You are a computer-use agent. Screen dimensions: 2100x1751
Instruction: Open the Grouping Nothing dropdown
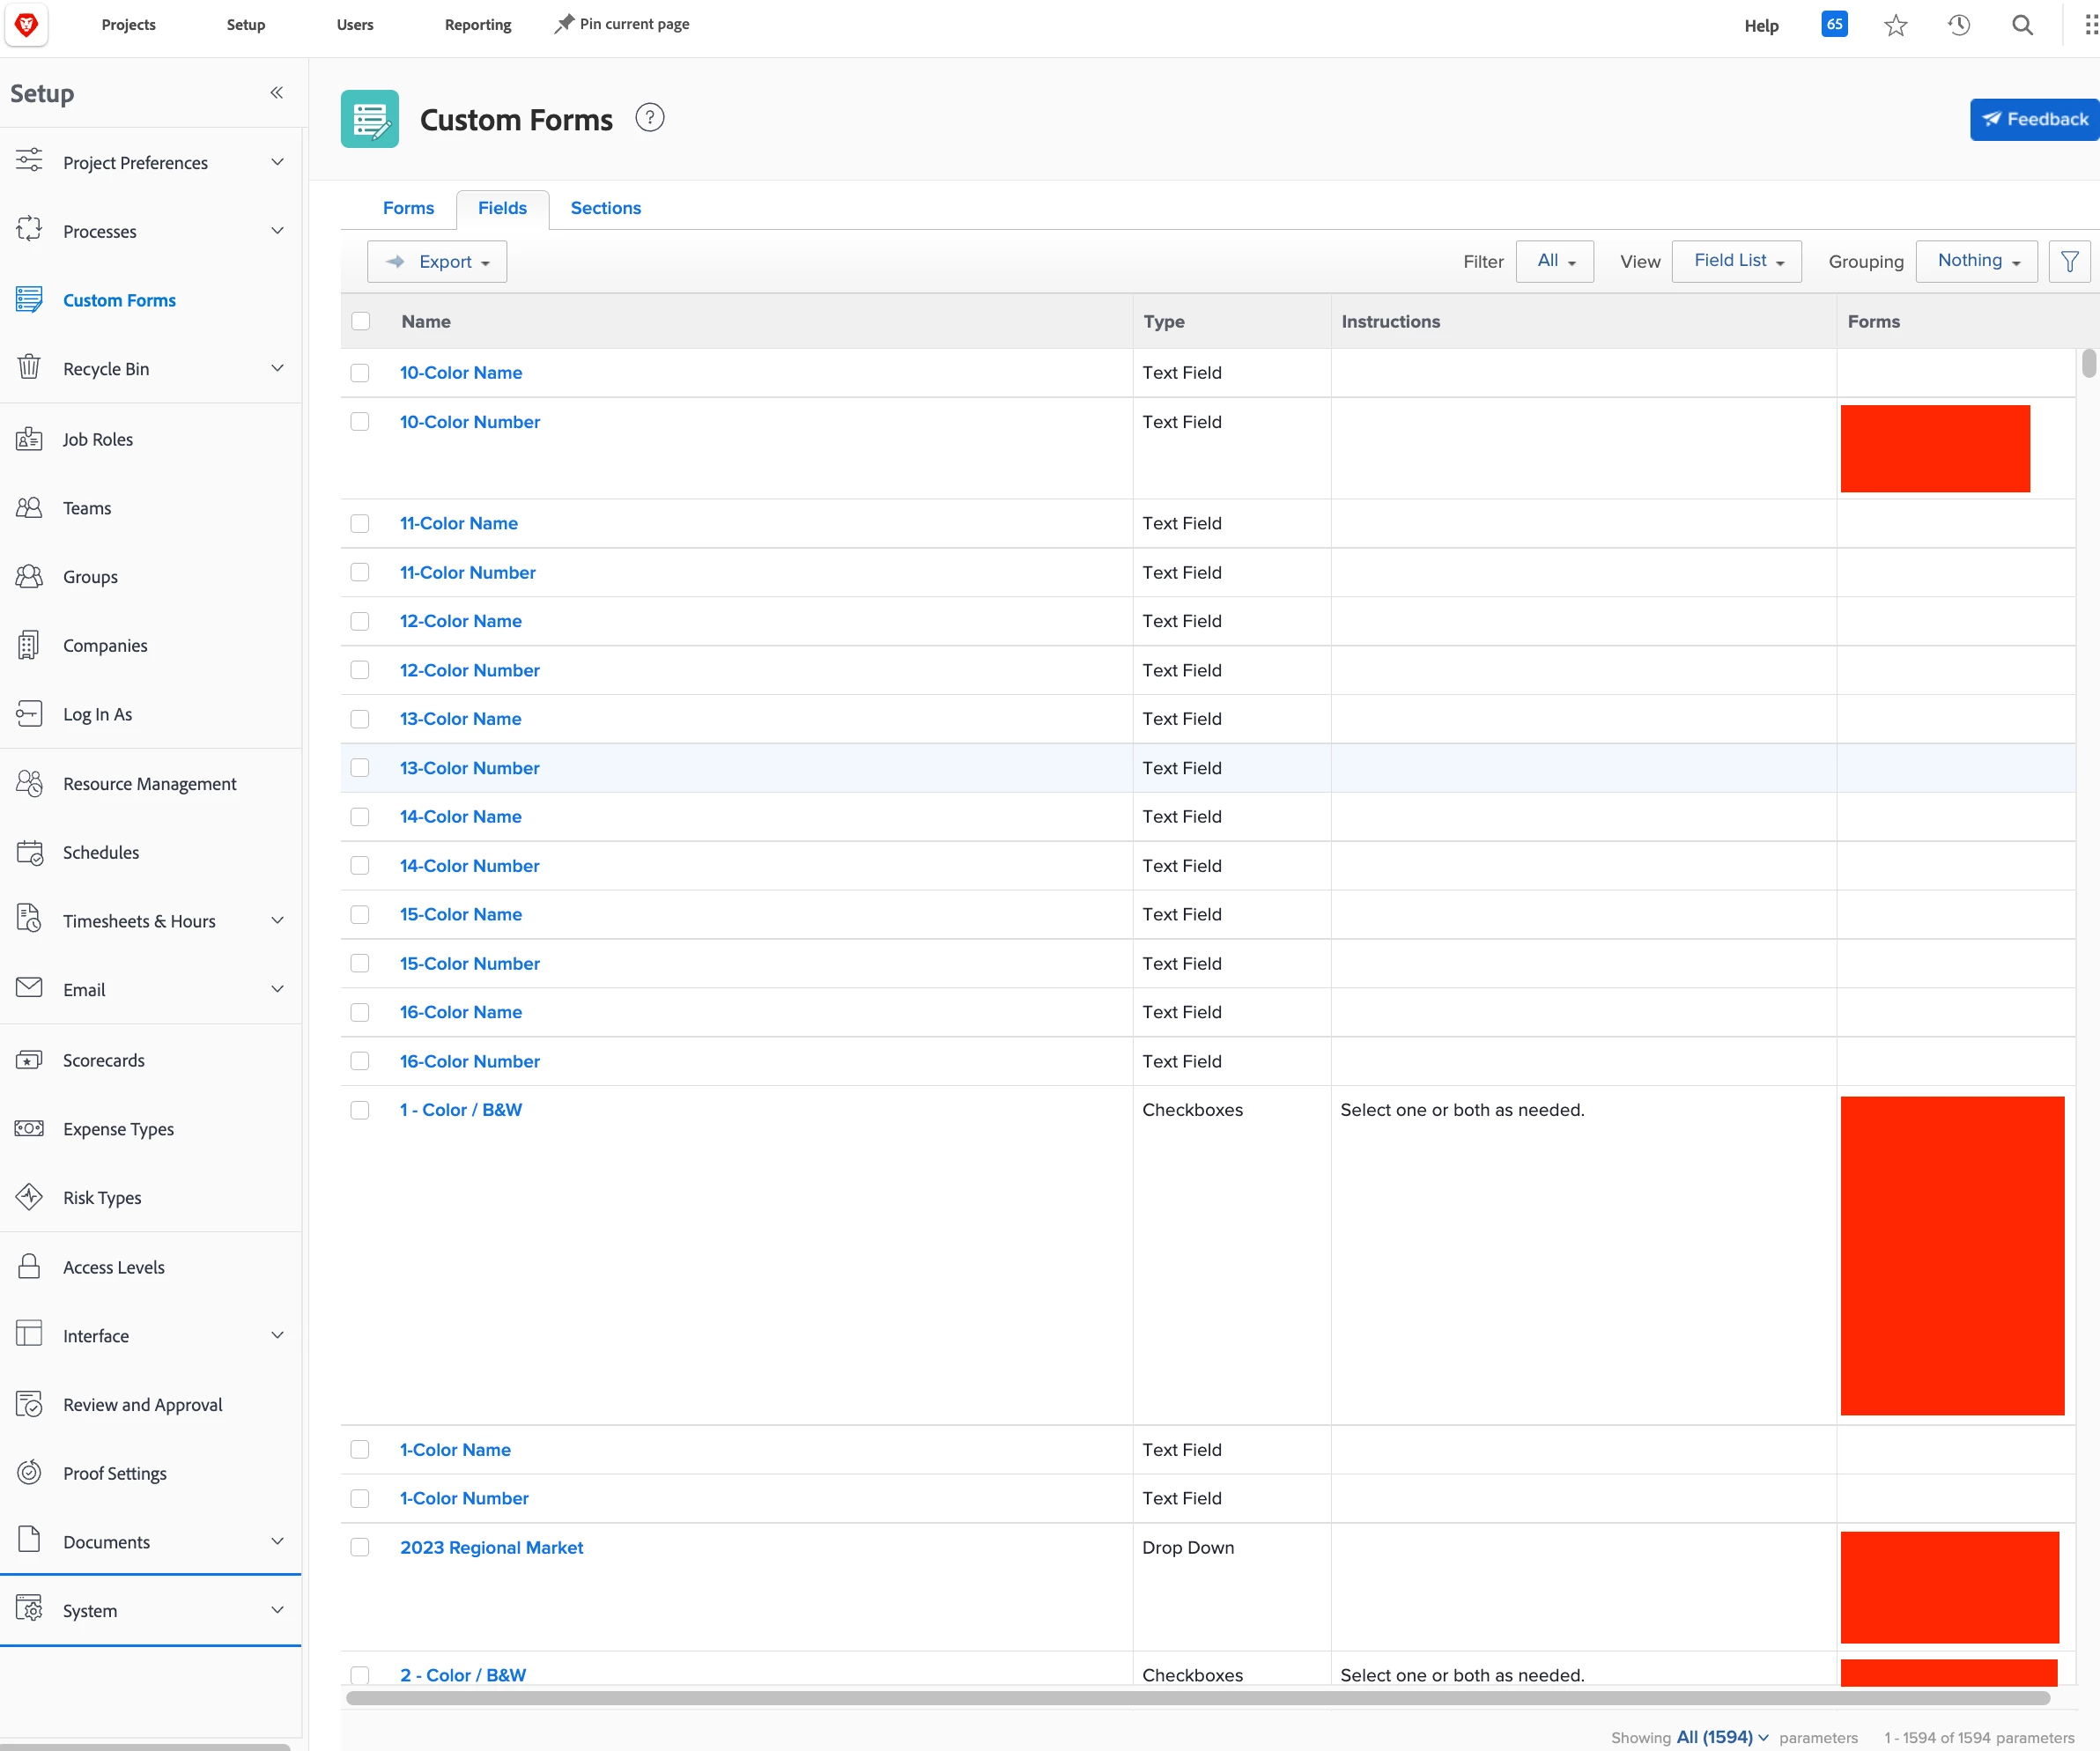click(x=1976, y=261)
